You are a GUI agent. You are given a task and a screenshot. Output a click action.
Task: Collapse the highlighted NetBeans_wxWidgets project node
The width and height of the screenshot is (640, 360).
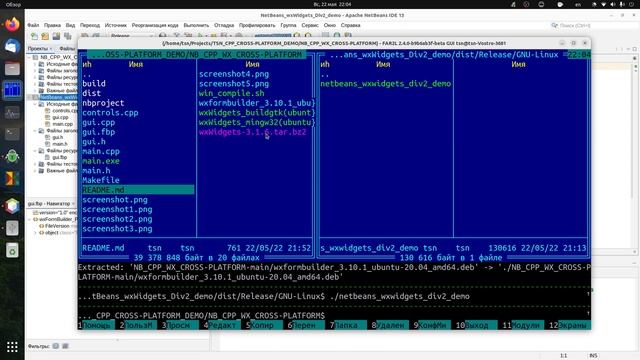point(30,97)
